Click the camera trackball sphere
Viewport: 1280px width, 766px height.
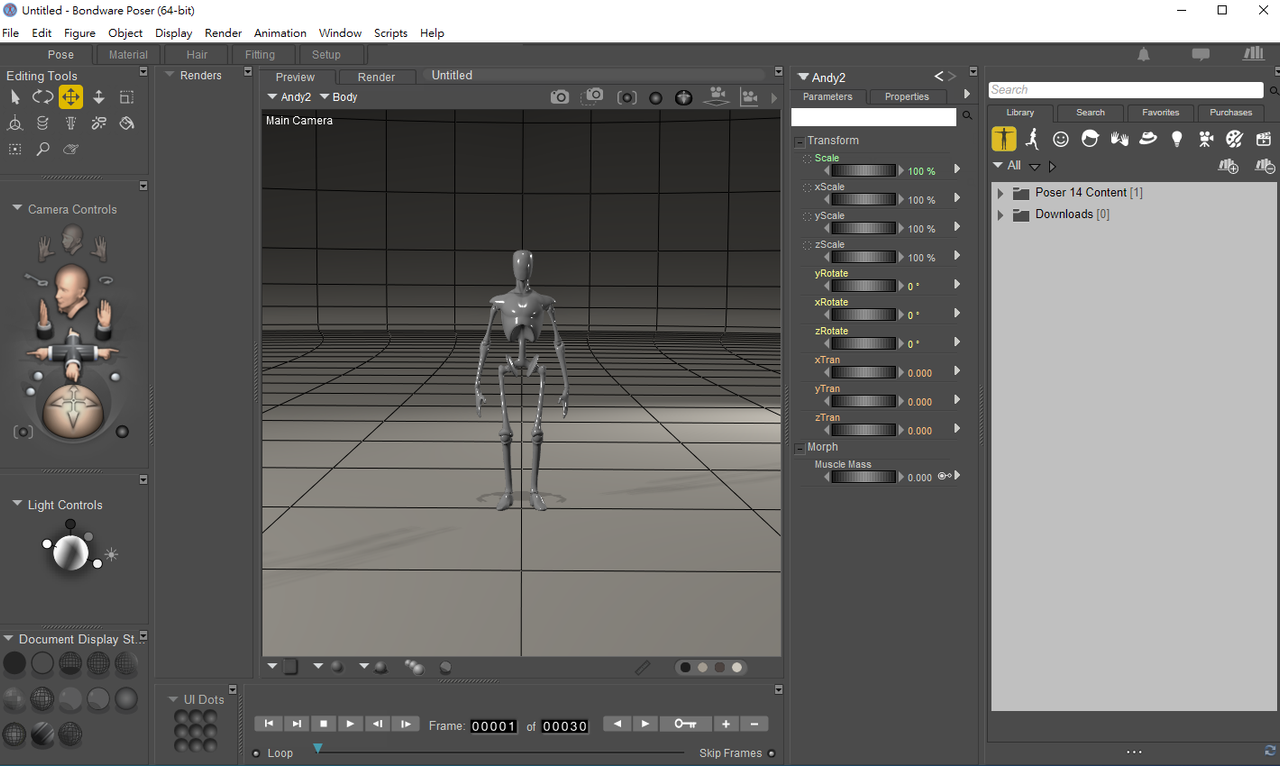pyautogui.click(x=71, y=410)
